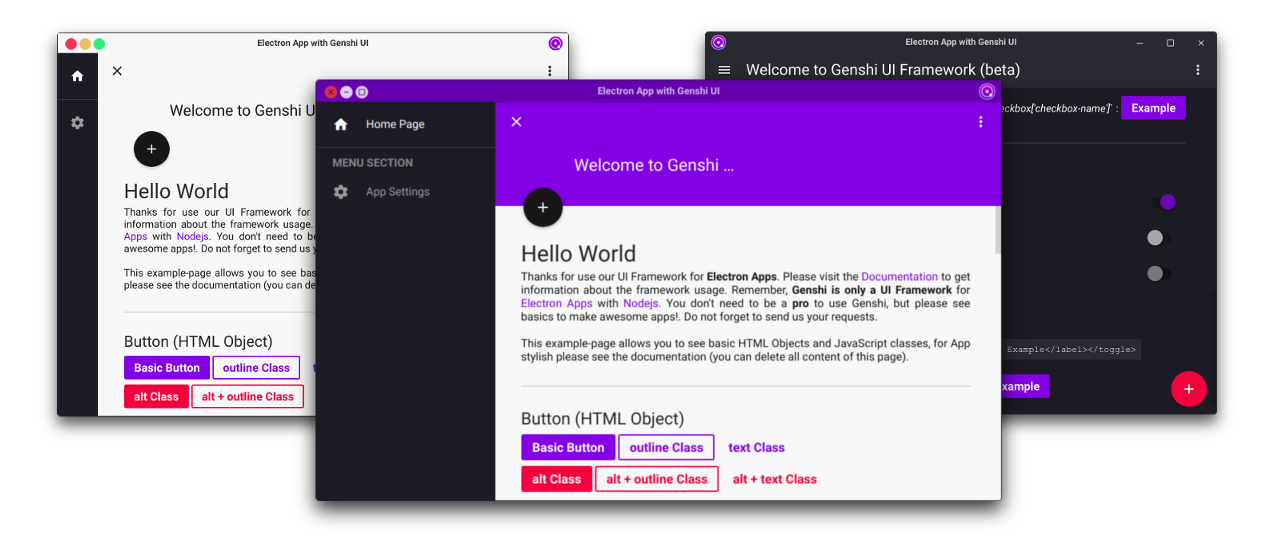Close the middle window using its red button
The height and width of the screenshot is (550, 1280).
pos(331,92)
